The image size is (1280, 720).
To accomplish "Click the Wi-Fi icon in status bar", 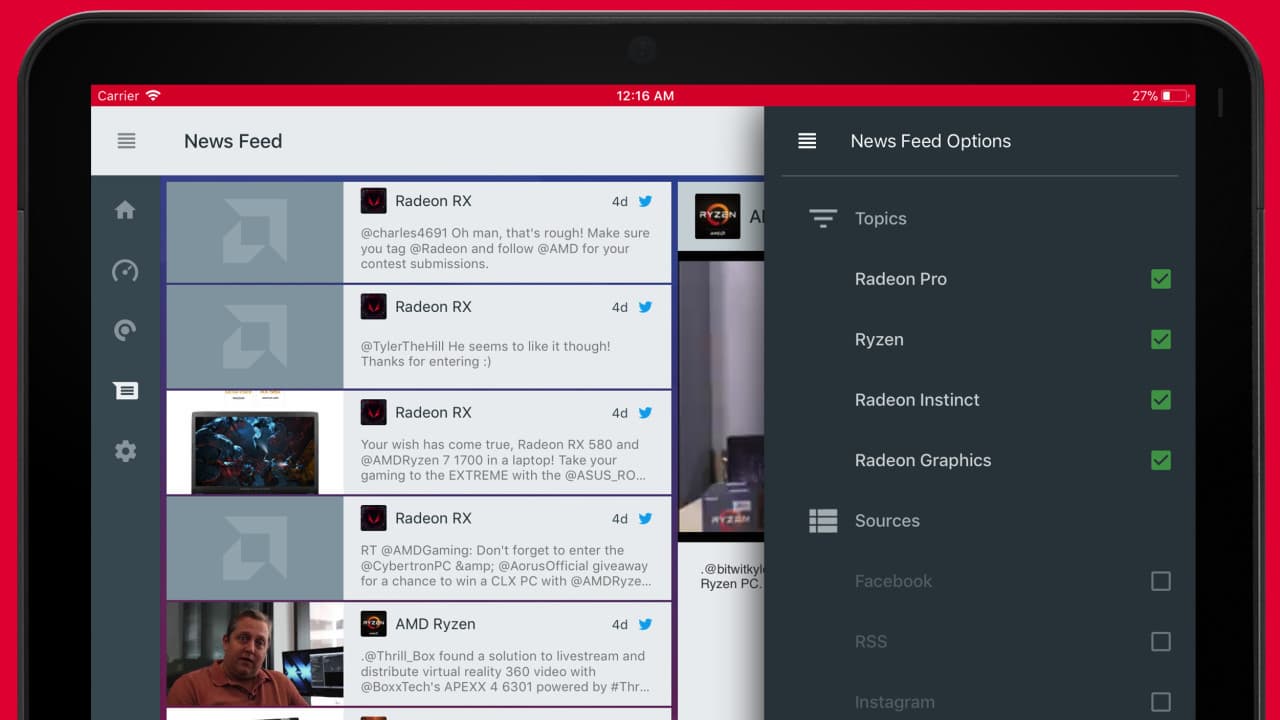I will click(153, 96).
